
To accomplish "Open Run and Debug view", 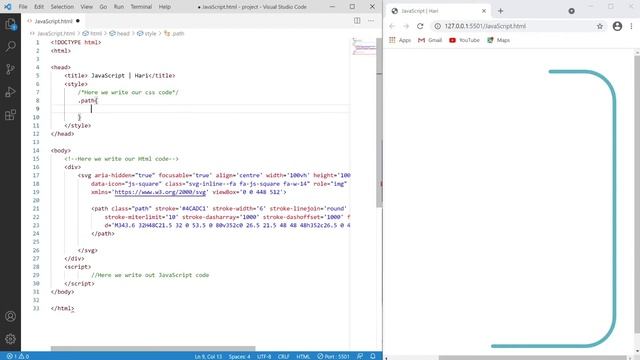I will click(10, 92).
